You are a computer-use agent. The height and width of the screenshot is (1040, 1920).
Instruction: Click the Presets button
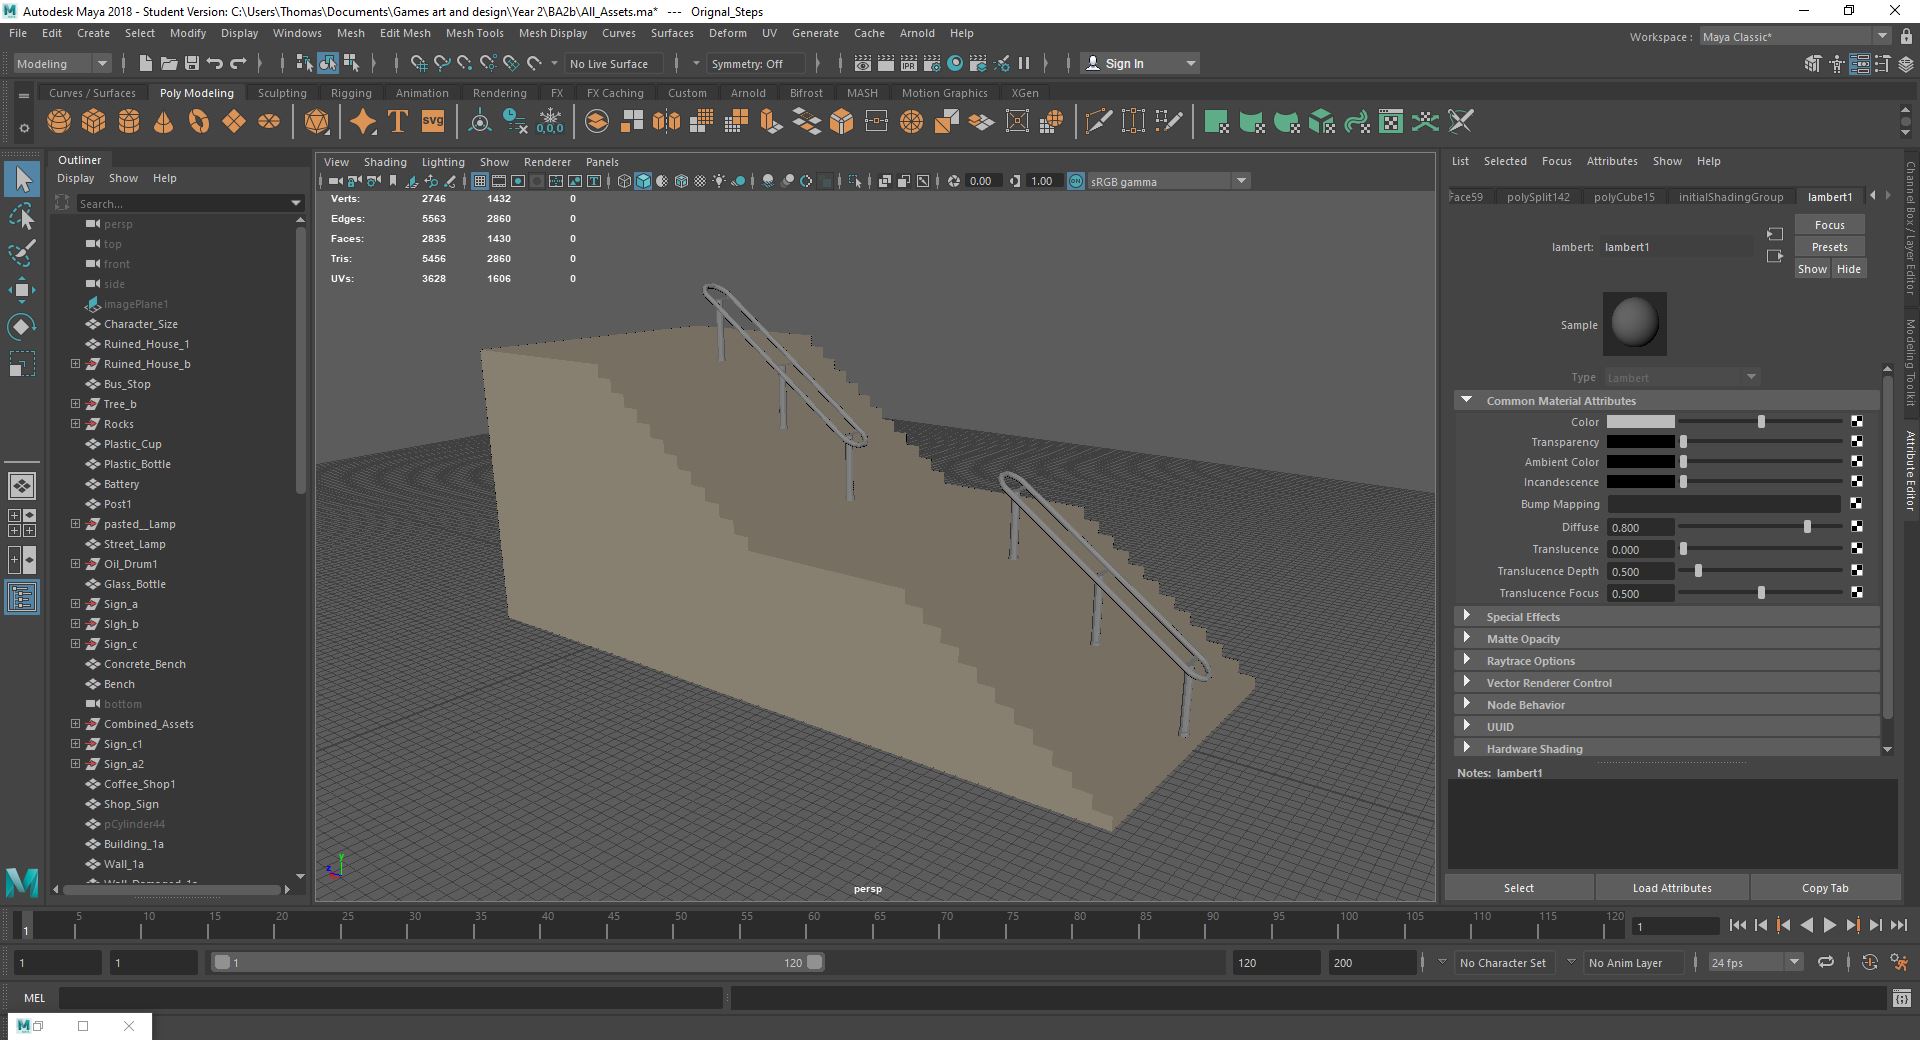pyautogui.click(x=1829, y=247)
